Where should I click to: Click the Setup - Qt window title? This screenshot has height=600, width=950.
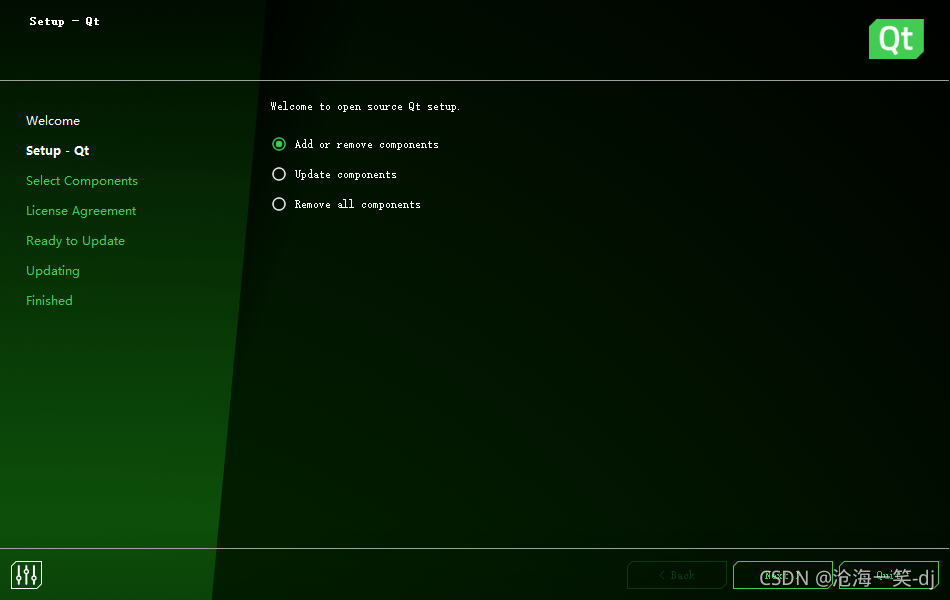click(x=64, y=21)
